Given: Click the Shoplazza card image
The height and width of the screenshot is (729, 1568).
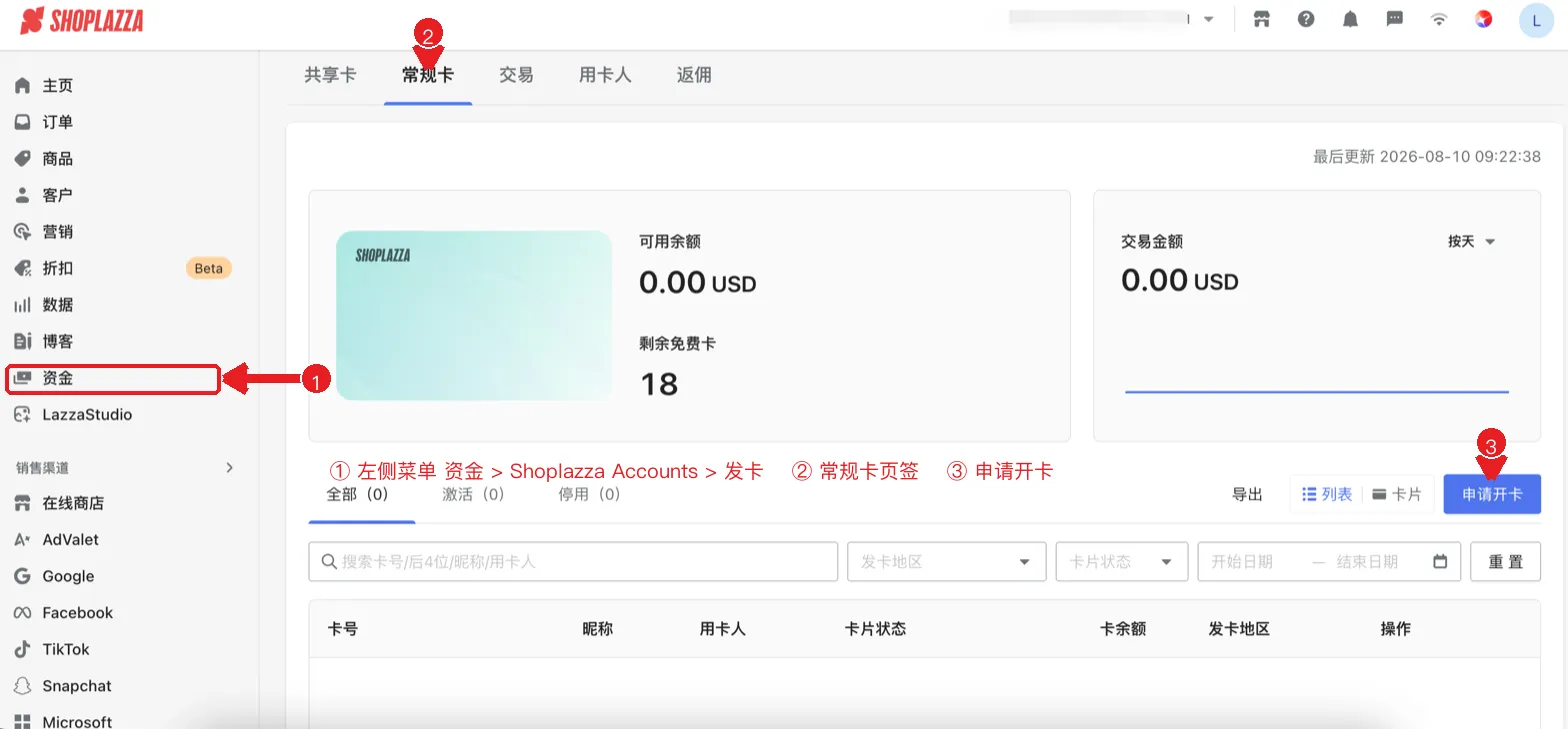Looking at the screenshot, I should pos(474,315).
